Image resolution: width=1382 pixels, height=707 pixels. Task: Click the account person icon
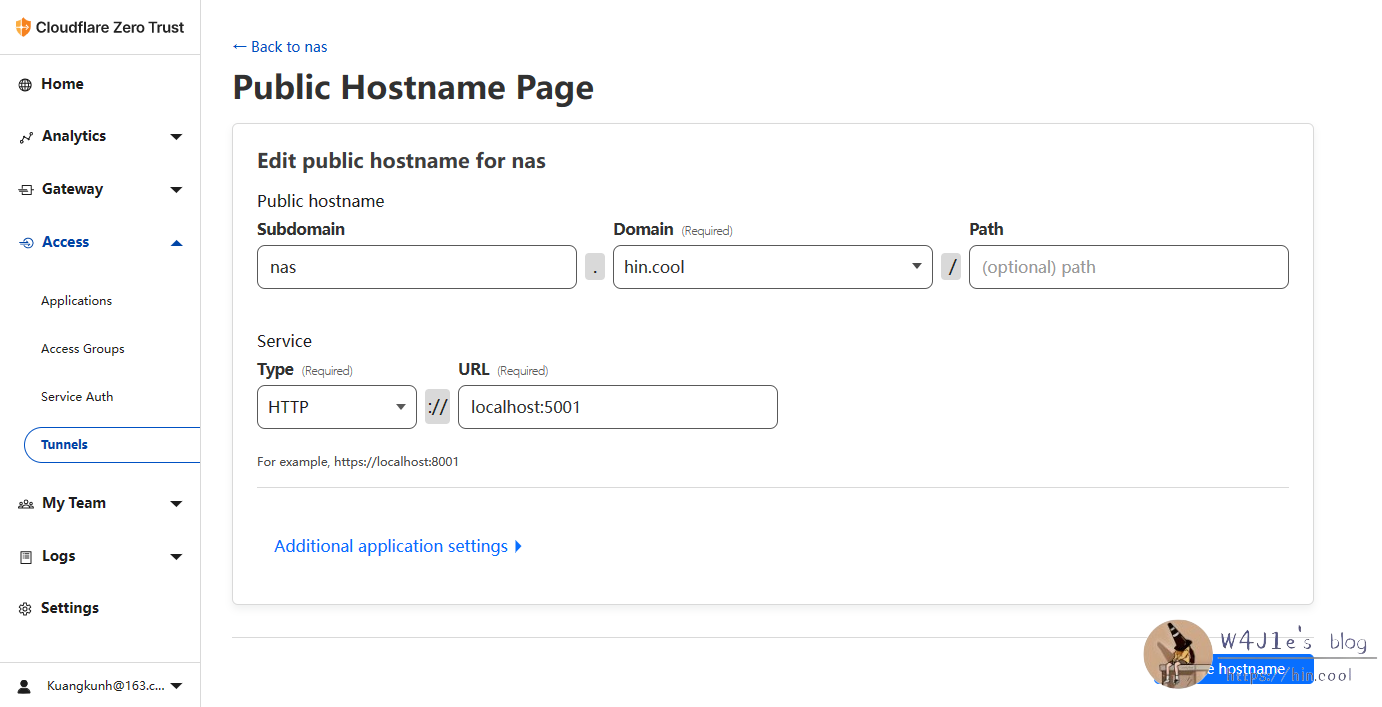[x=25, y=685]
